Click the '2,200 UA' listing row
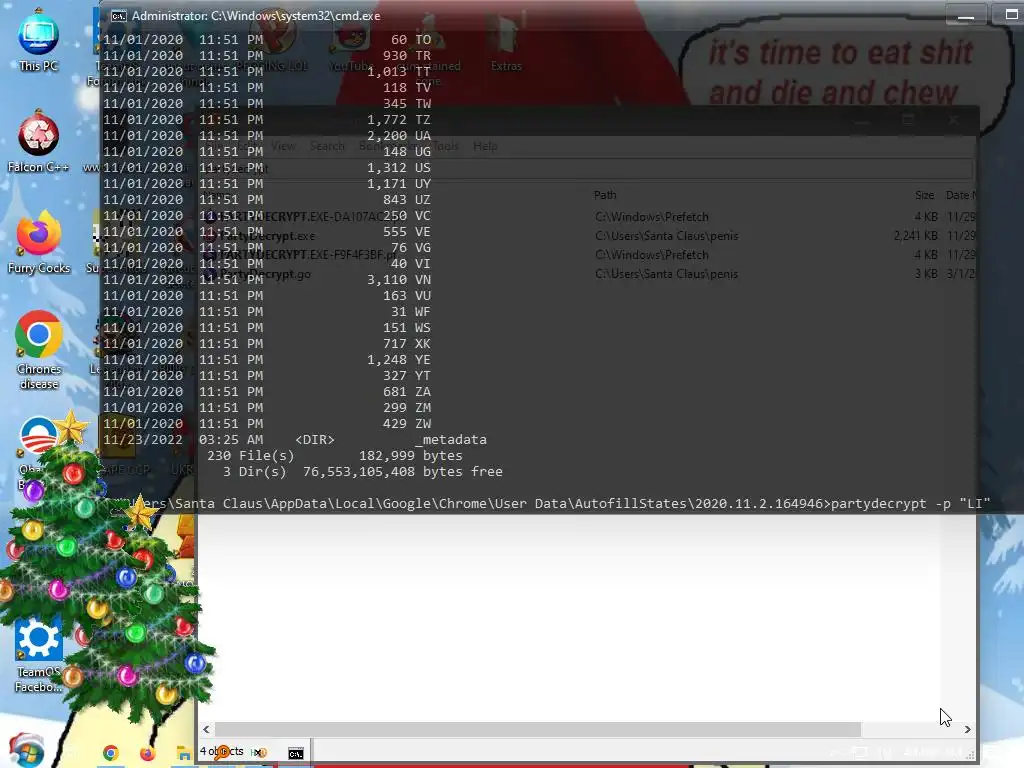This screenshot has height=768, width=1024. [267, 136]
